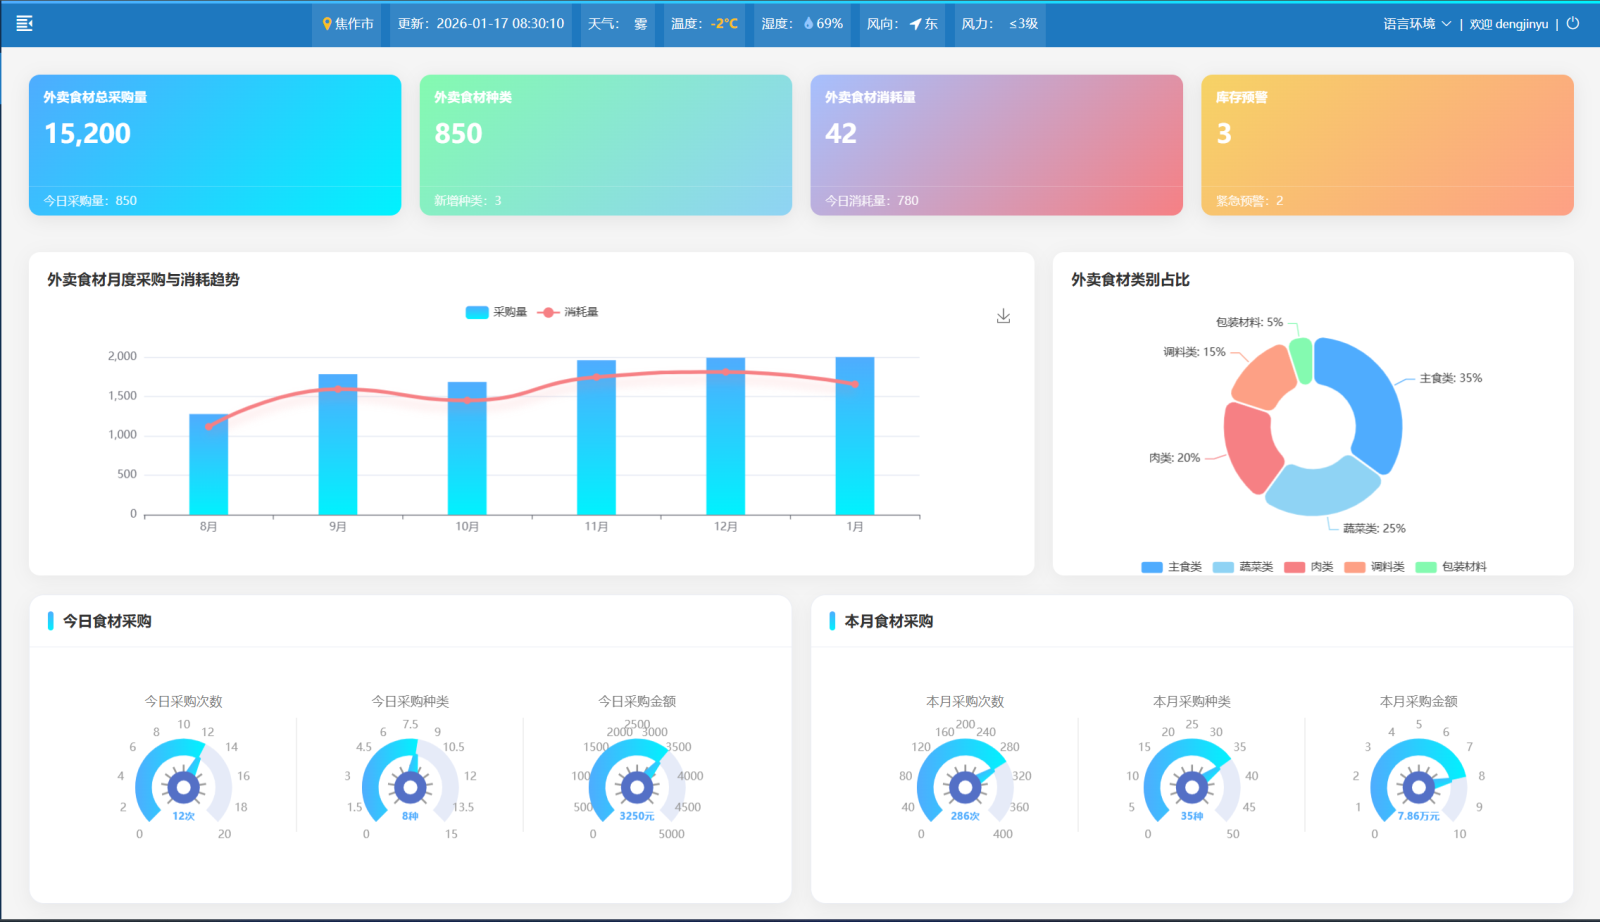Toggle 消耗量 series in chart legend
The width and height of the screenshot is (1600, 922).
pyautogui.click(x=568, y=312)
